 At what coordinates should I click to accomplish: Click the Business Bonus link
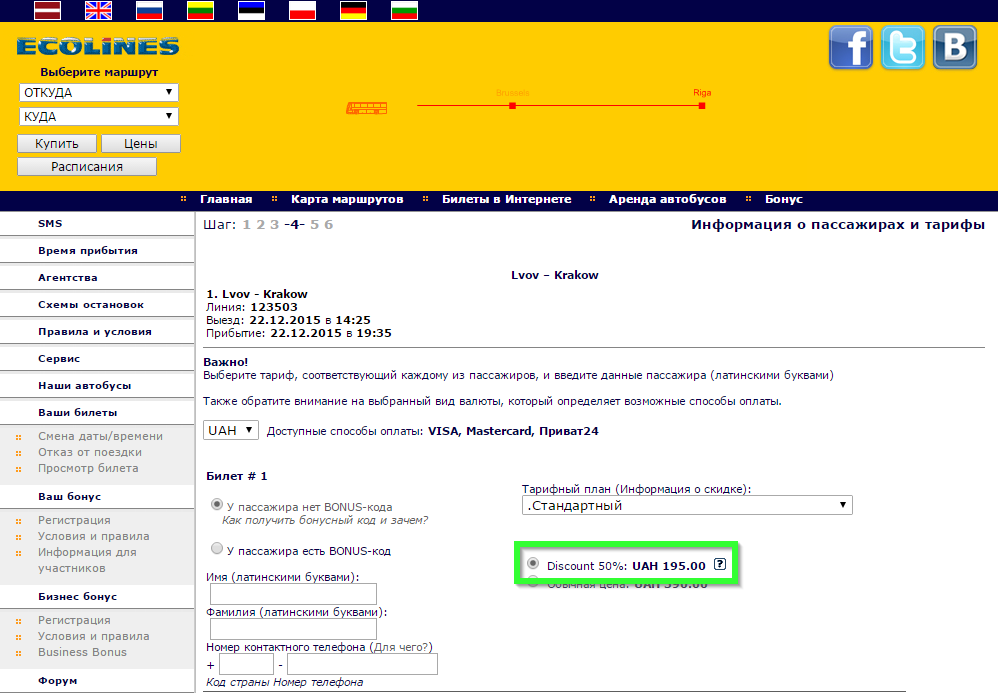click(82, 652)
